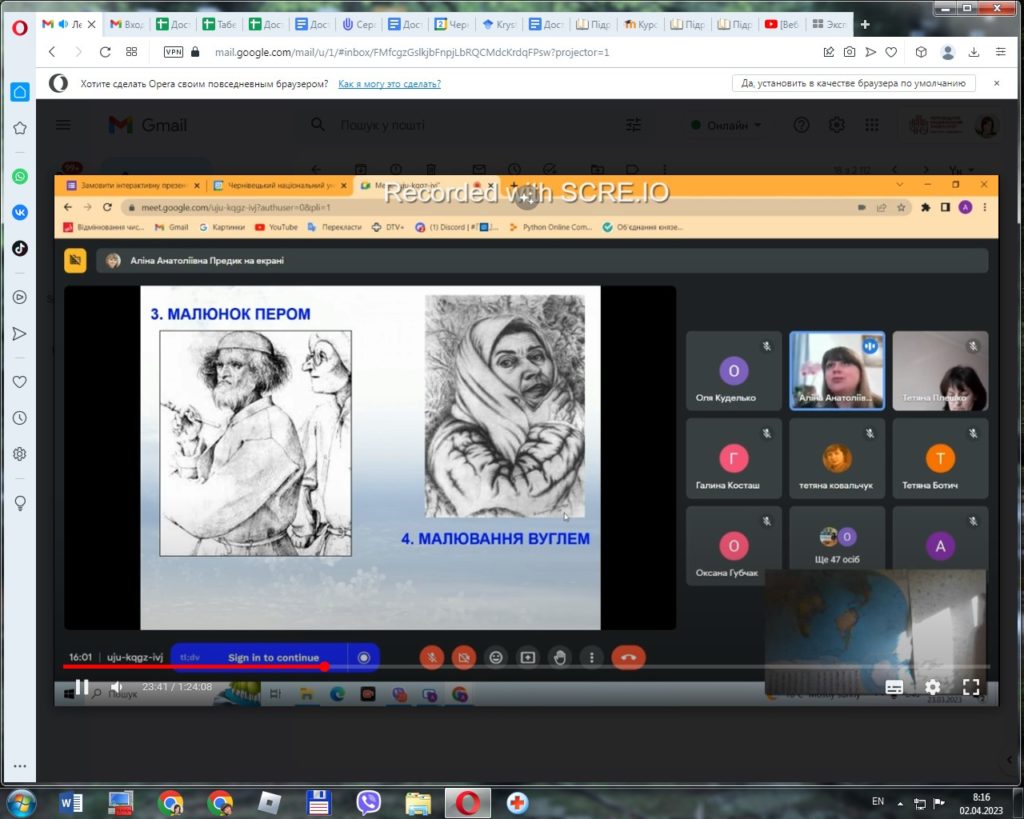Pause the video playback
The height and width of the screenshot is (819, 1024).
tap(82, 687)
